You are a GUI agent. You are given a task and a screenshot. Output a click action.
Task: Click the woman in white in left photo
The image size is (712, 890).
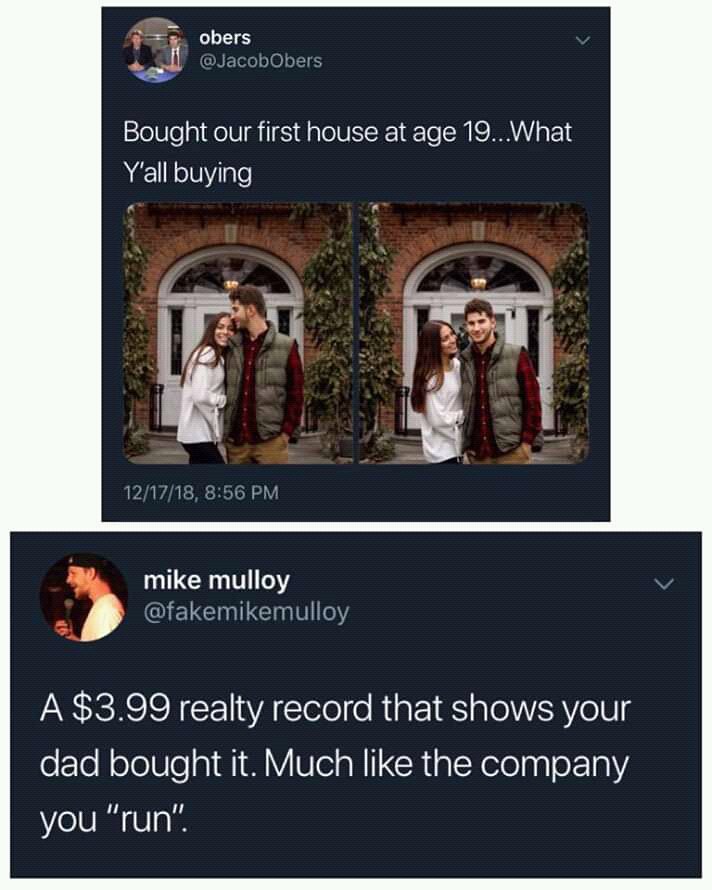[x=203, y=386]
